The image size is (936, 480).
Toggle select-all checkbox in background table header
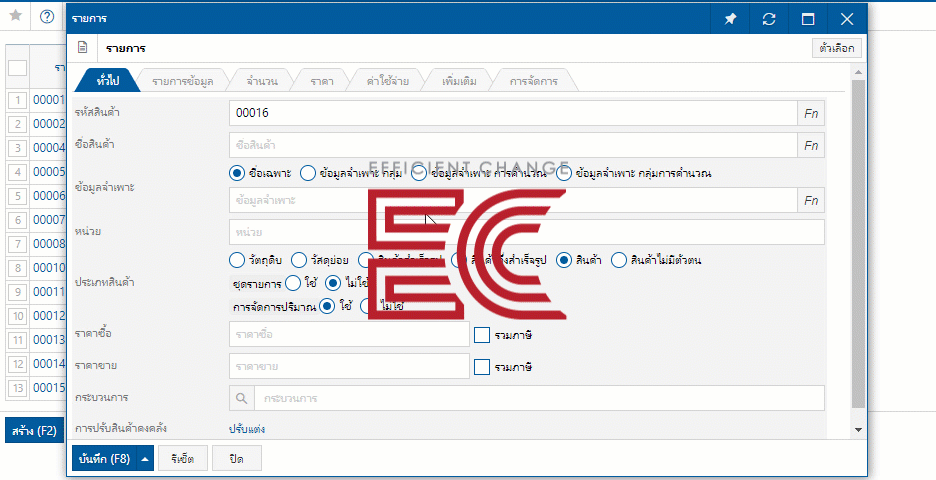coord(17,67)
